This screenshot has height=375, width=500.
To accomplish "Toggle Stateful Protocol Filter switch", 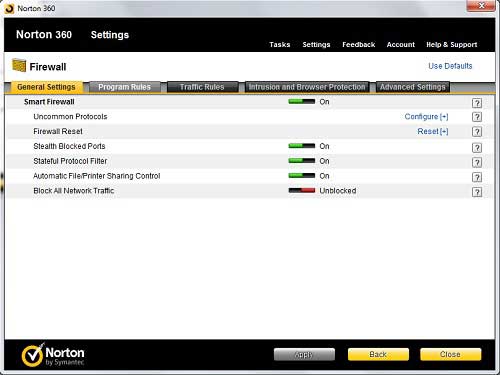I will [x=301, y=161].
